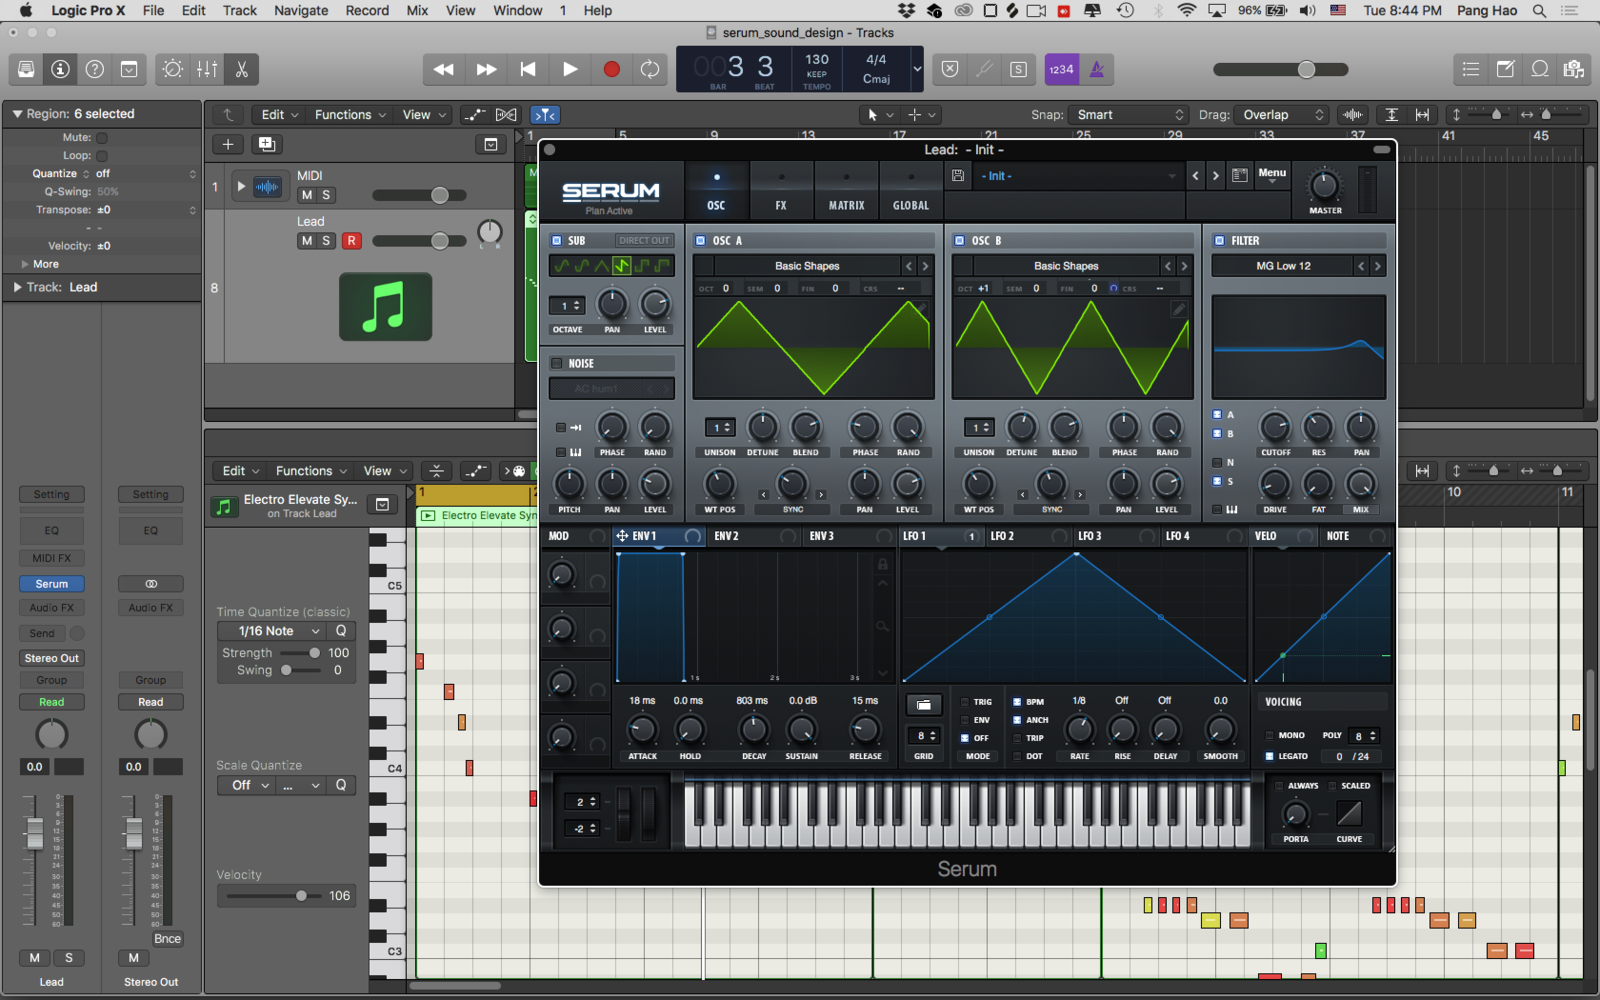Toggle the Inspector info button
Screen dimensions: 1600x1000
click(61, 69)
